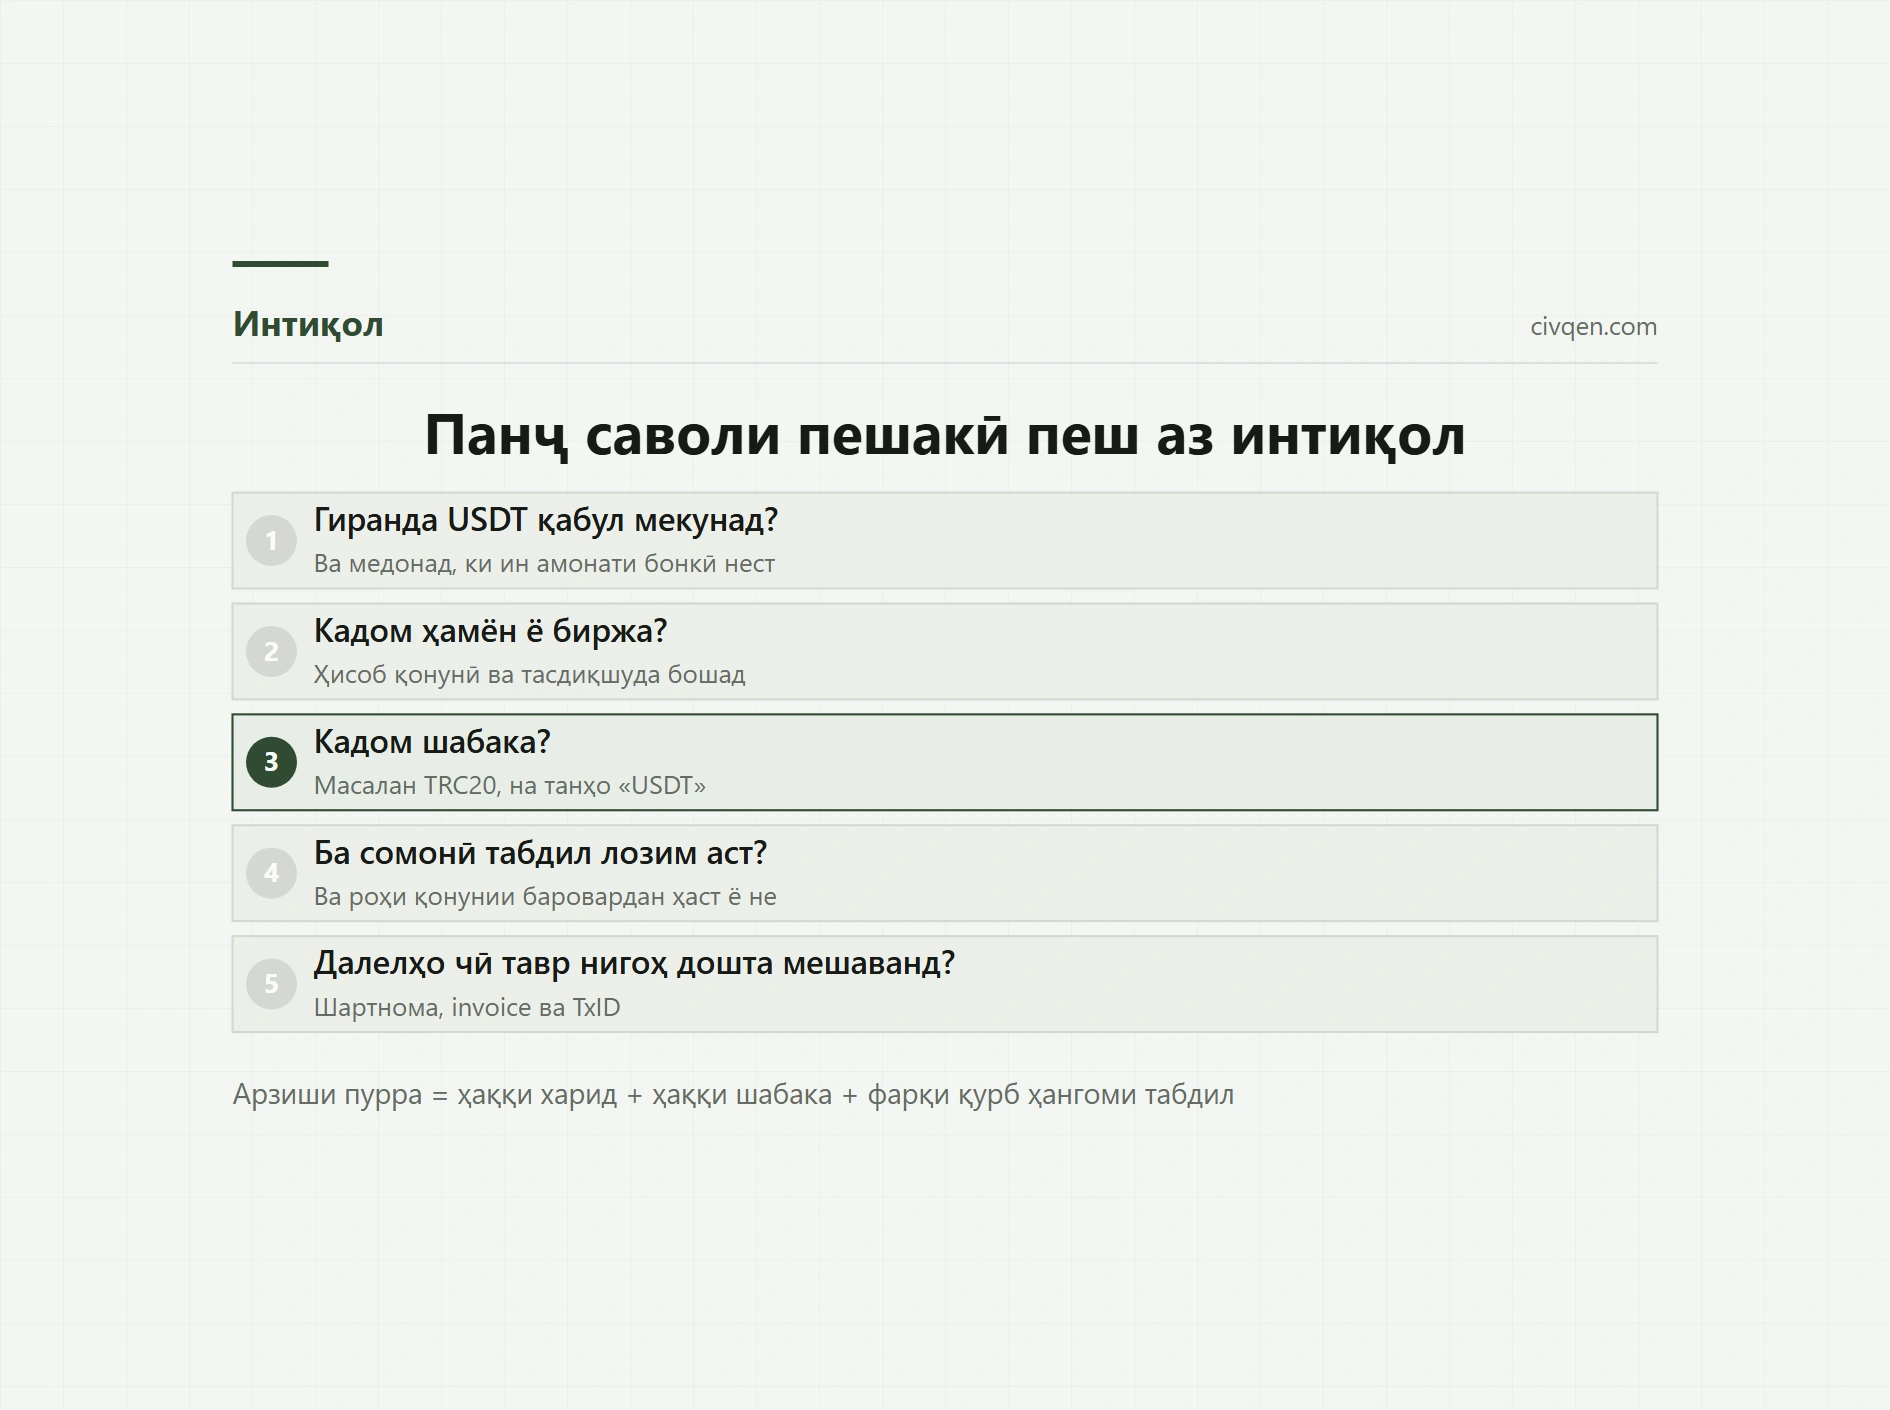Click the heading Панҷ саволи пешакӣ
Viewport: 1890px width, 1410px height.
click(945, 435)
